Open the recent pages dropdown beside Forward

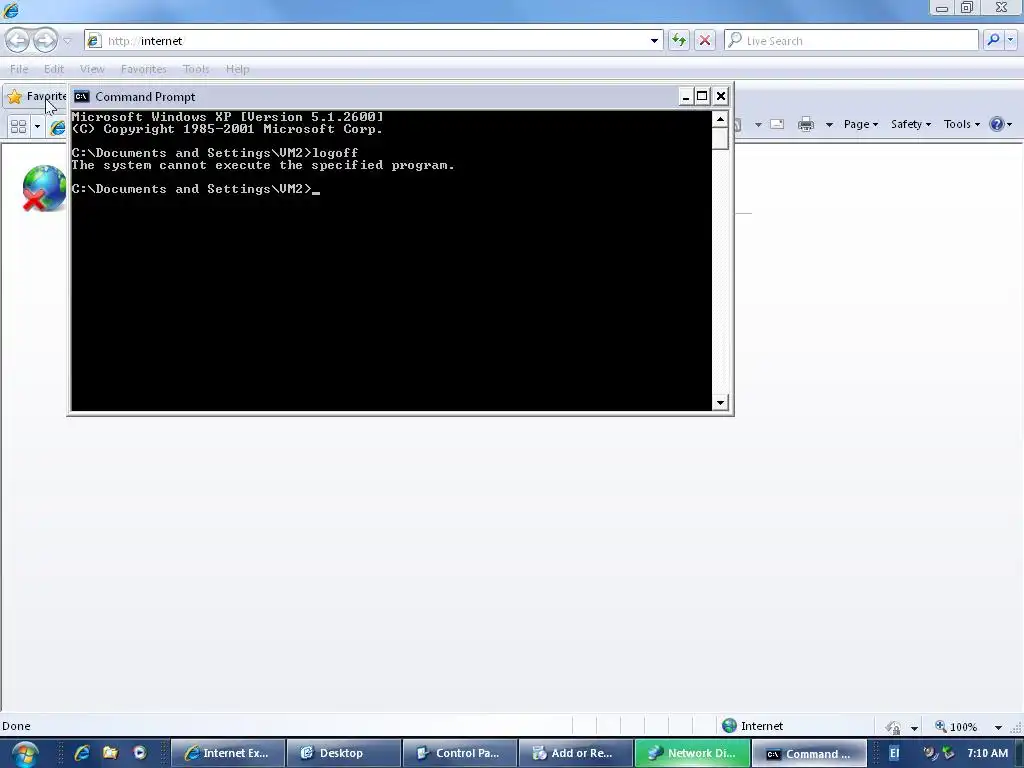67,41
